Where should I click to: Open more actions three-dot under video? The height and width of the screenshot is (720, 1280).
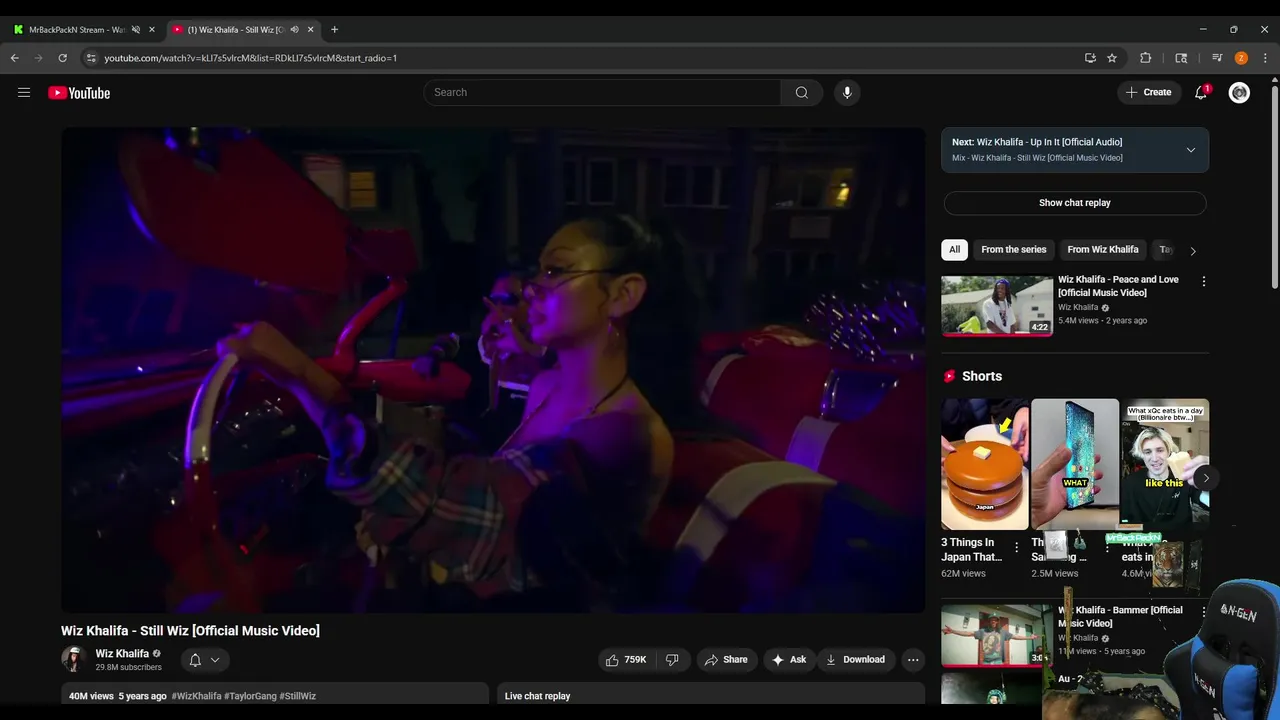pos(912,659)
